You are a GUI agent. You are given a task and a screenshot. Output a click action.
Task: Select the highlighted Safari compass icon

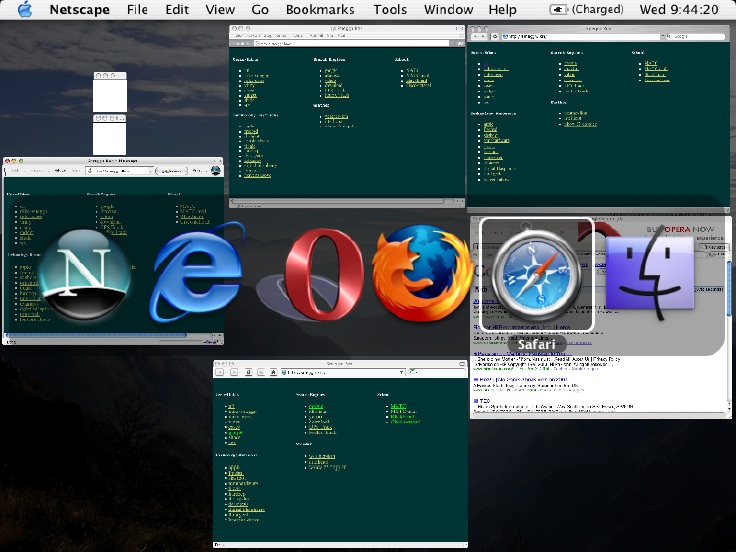536,274
